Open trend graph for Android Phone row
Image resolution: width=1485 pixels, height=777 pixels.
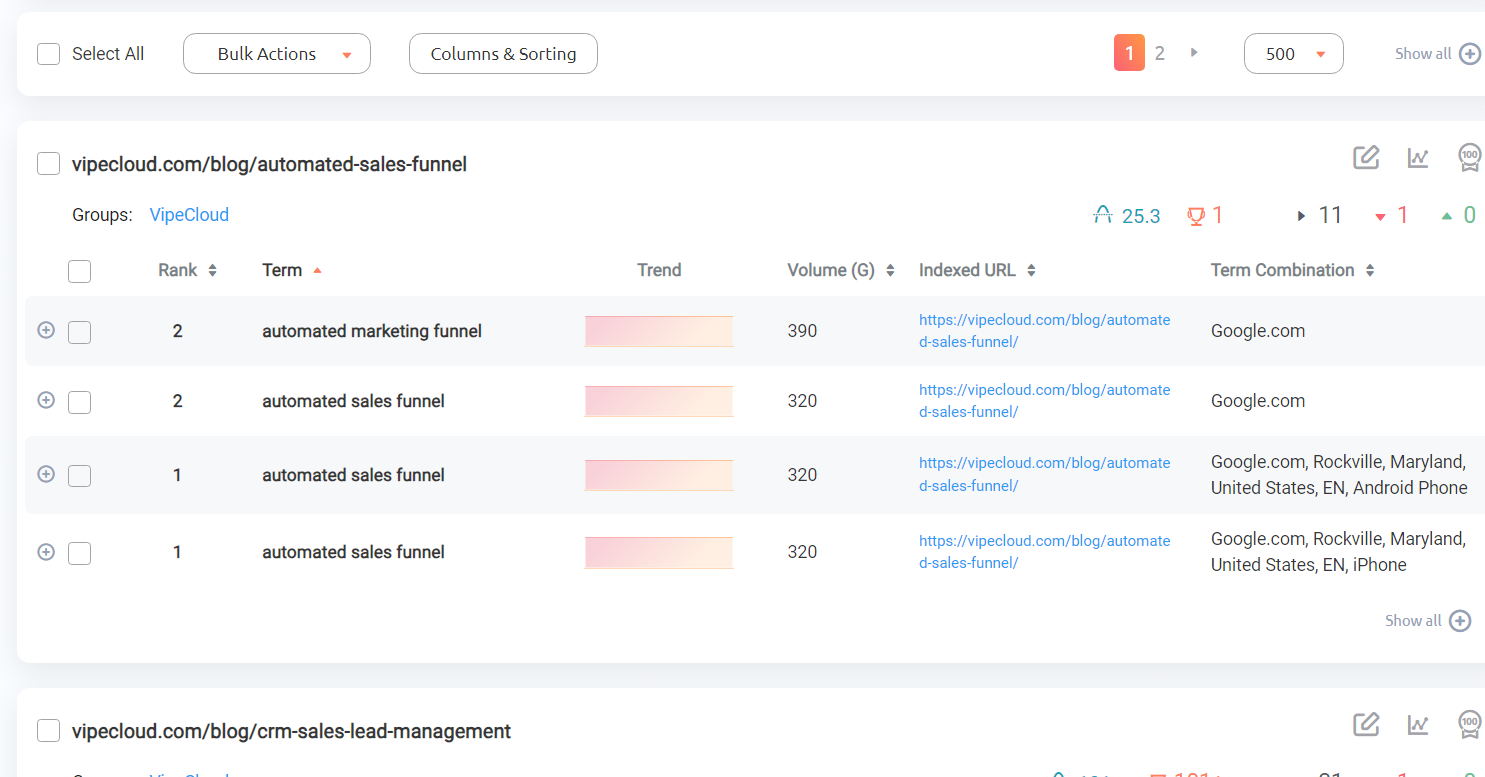(x=659, y=475)
